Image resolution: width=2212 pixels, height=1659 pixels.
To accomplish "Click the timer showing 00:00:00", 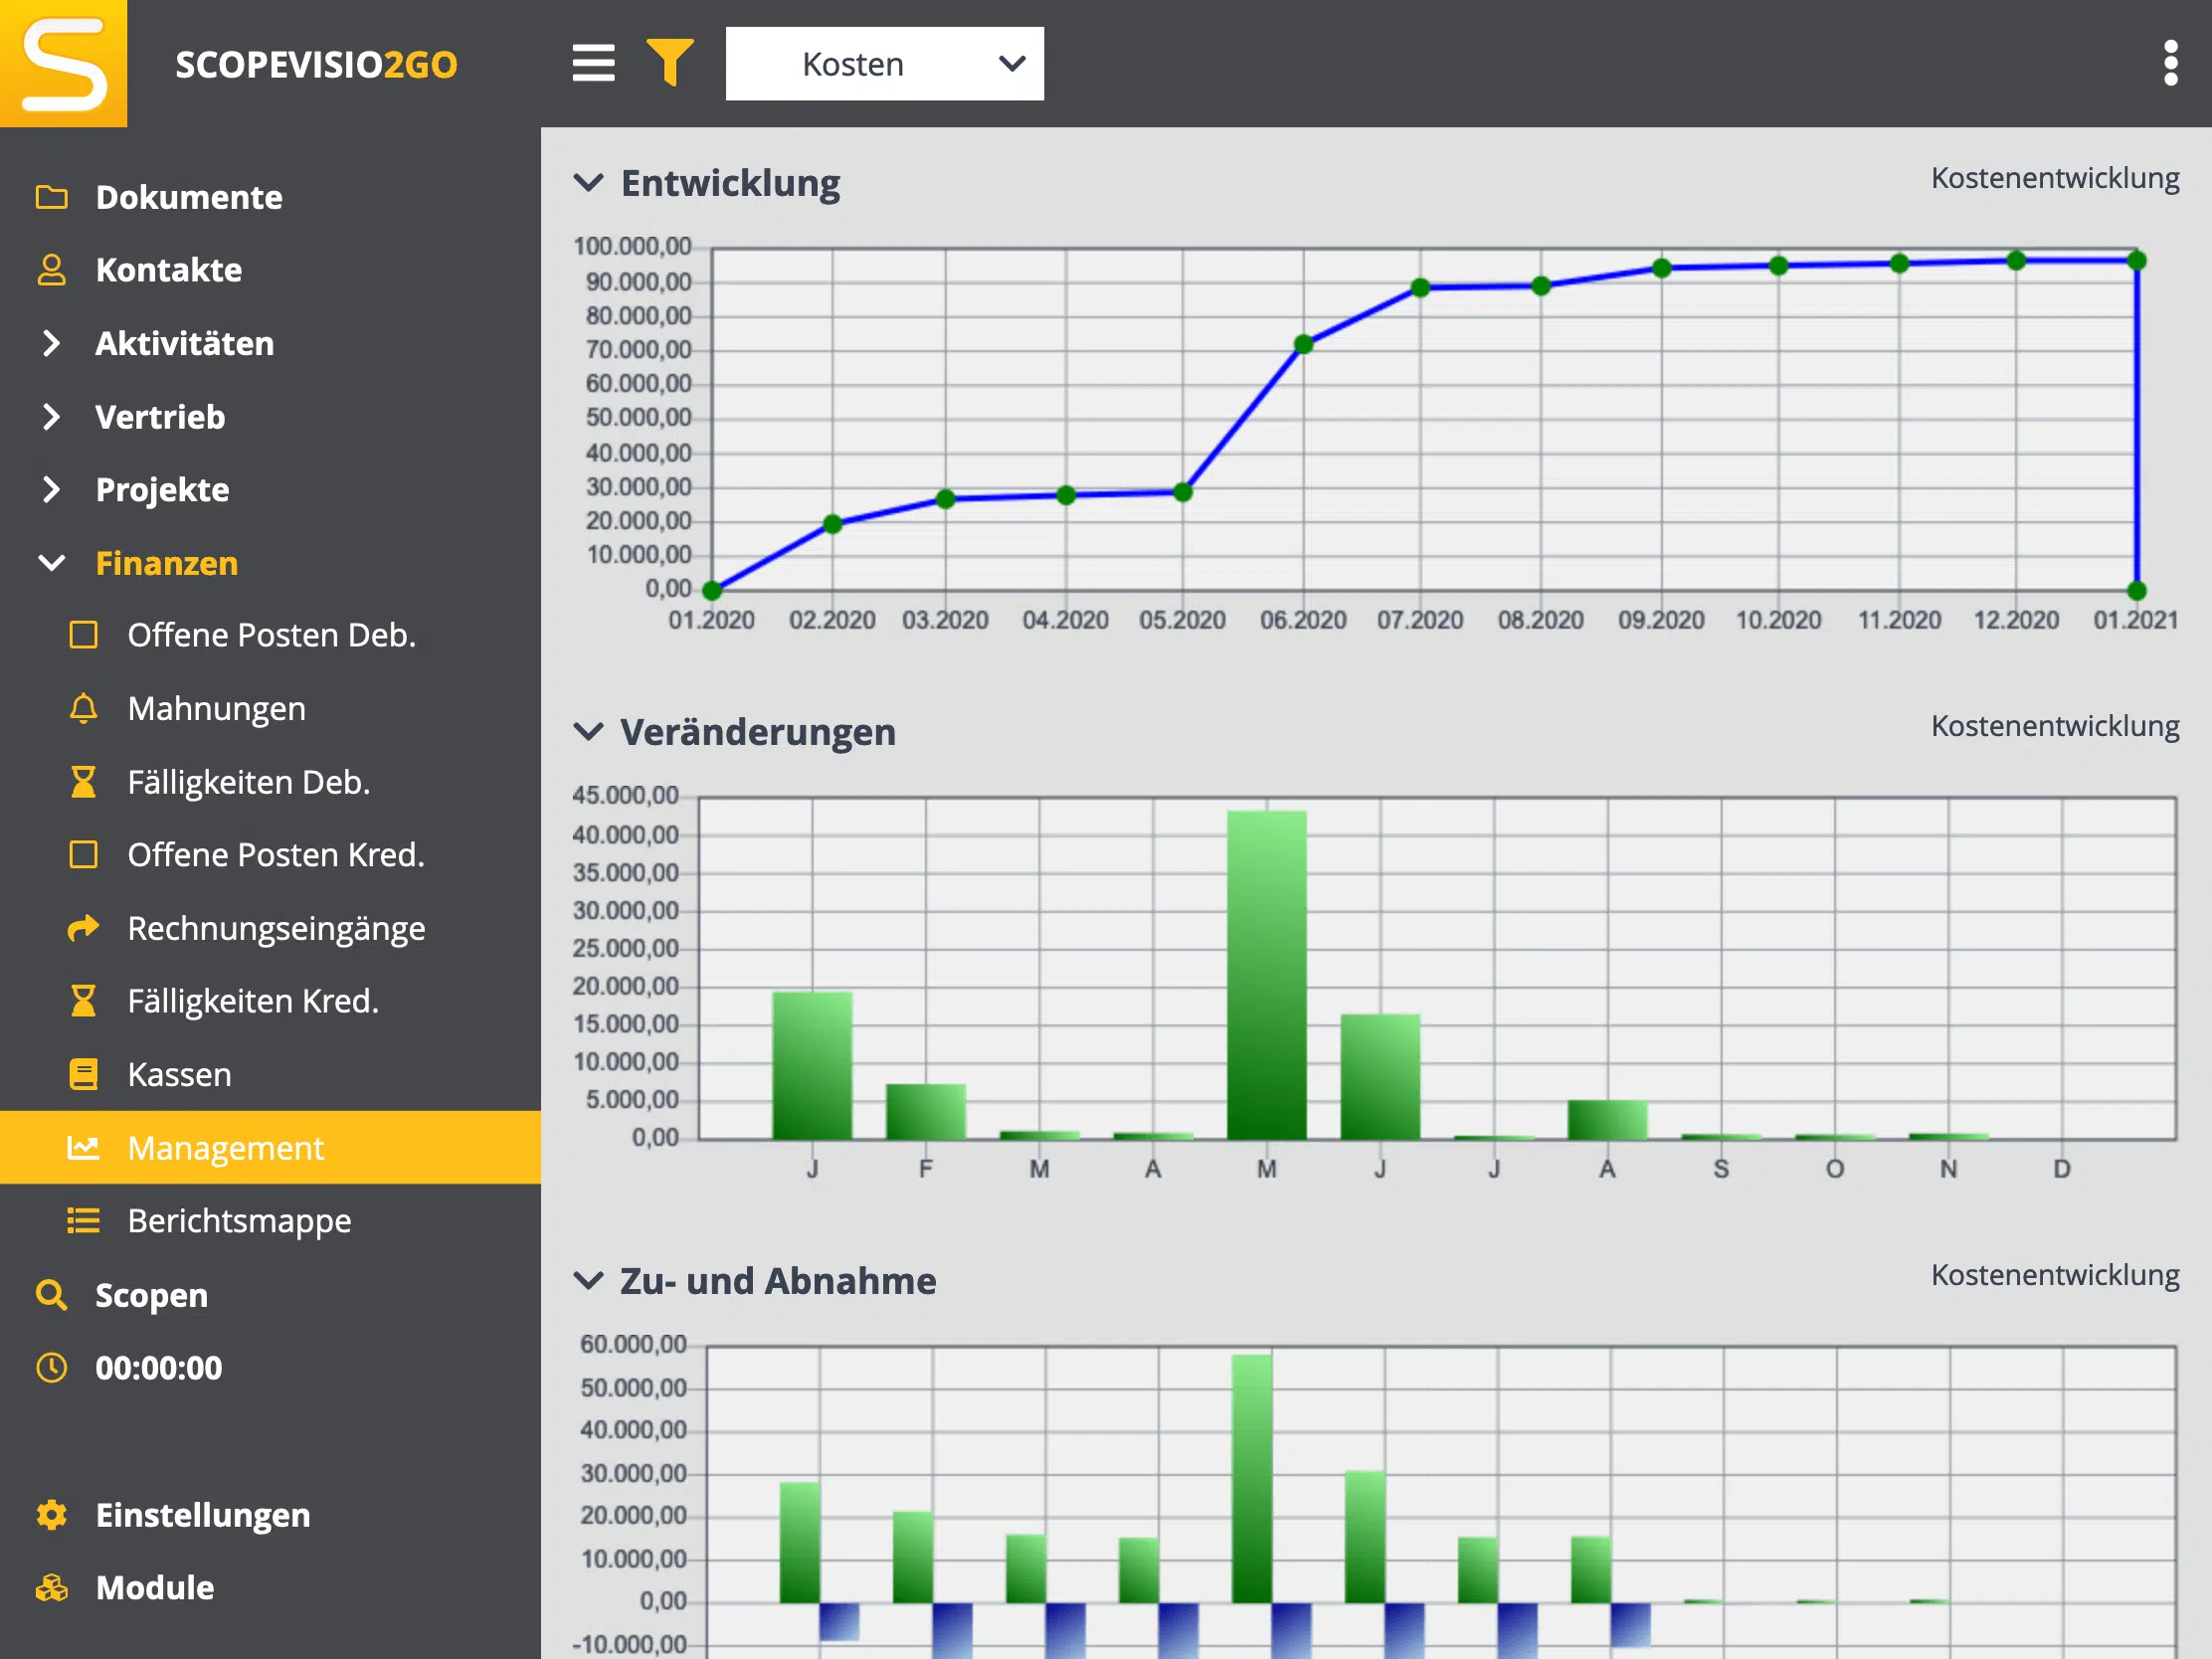I will coord(159,1368).
